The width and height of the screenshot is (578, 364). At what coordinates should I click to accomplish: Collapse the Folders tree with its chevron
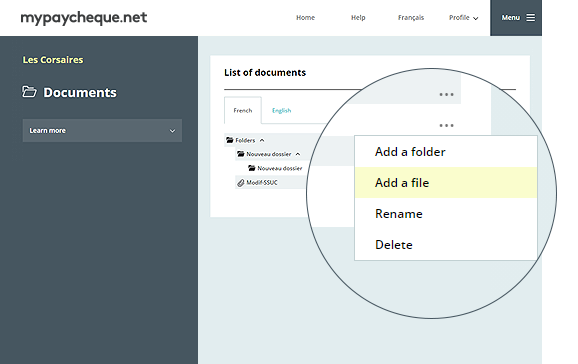pyautogui.click(x=262, y=140)
